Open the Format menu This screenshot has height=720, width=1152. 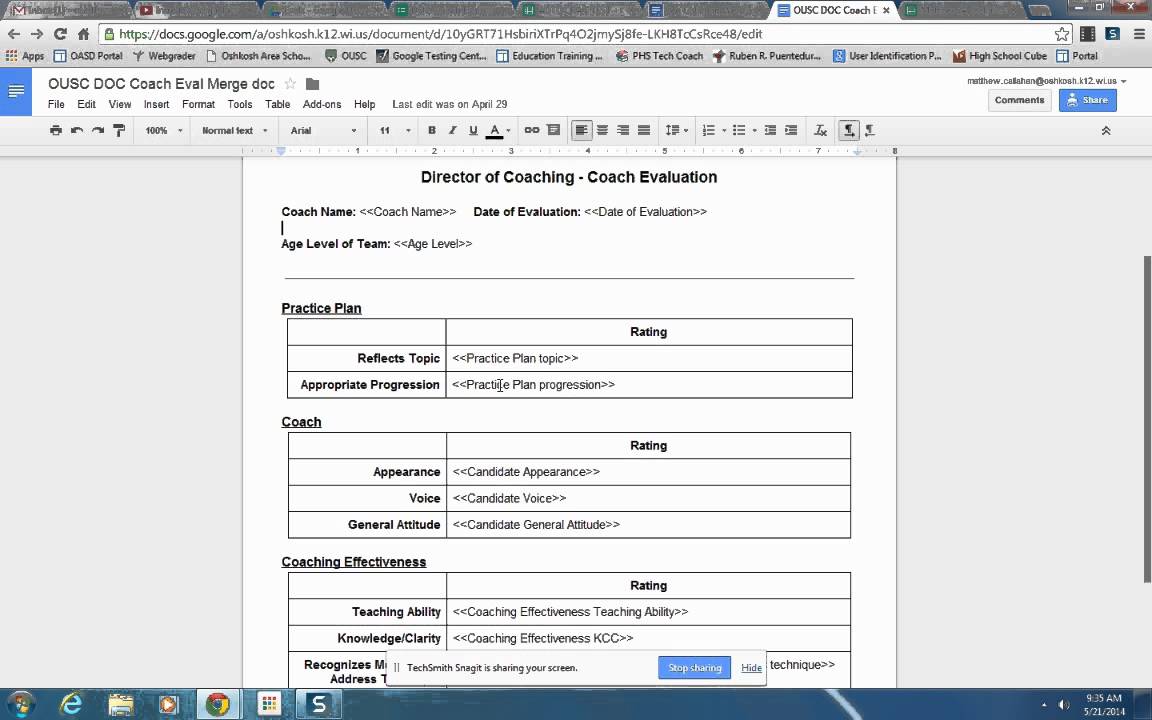pyautogui.click(x=198, y=104)
